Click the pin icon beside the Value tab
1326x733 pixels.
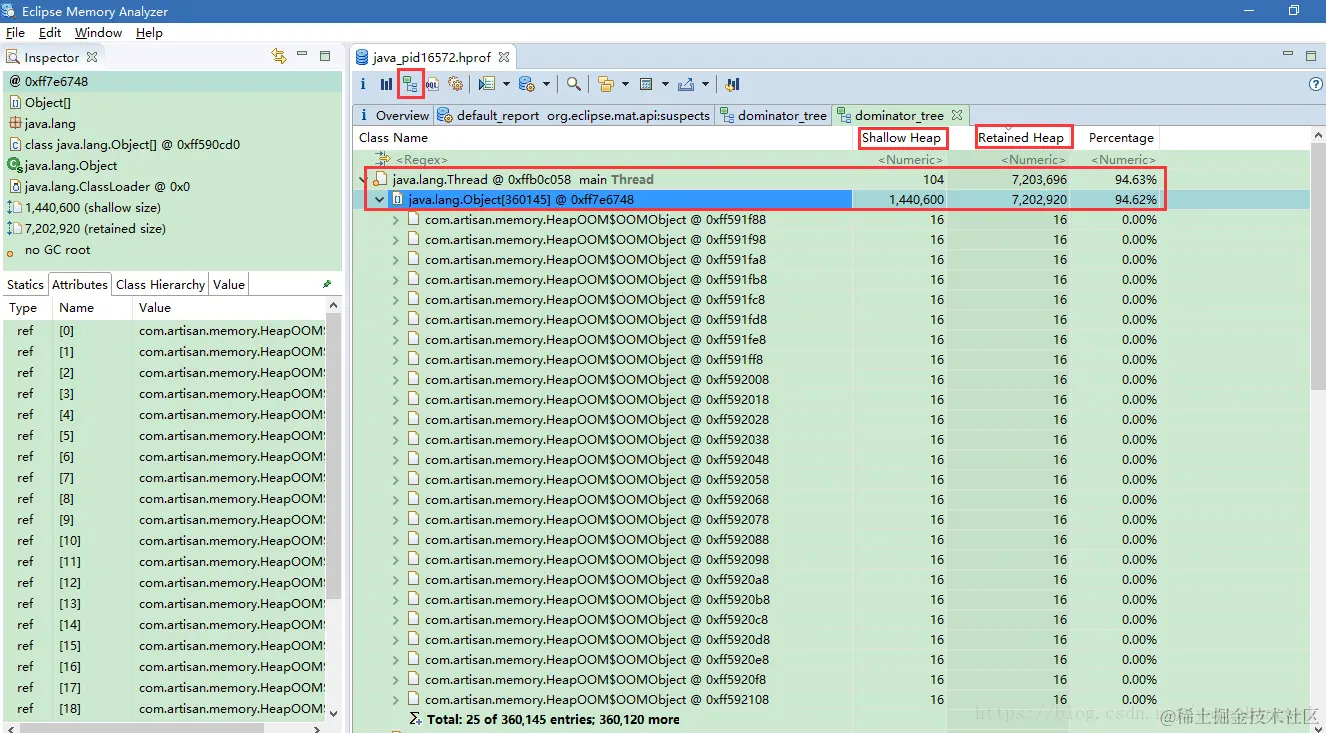[x=327, y=284]
